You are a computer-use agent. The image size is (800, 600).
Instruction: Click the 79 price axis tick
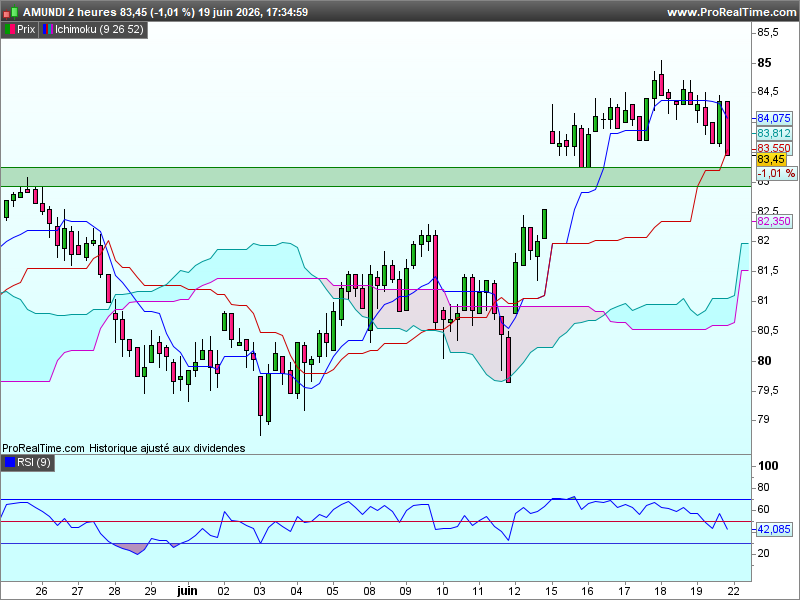763,419
